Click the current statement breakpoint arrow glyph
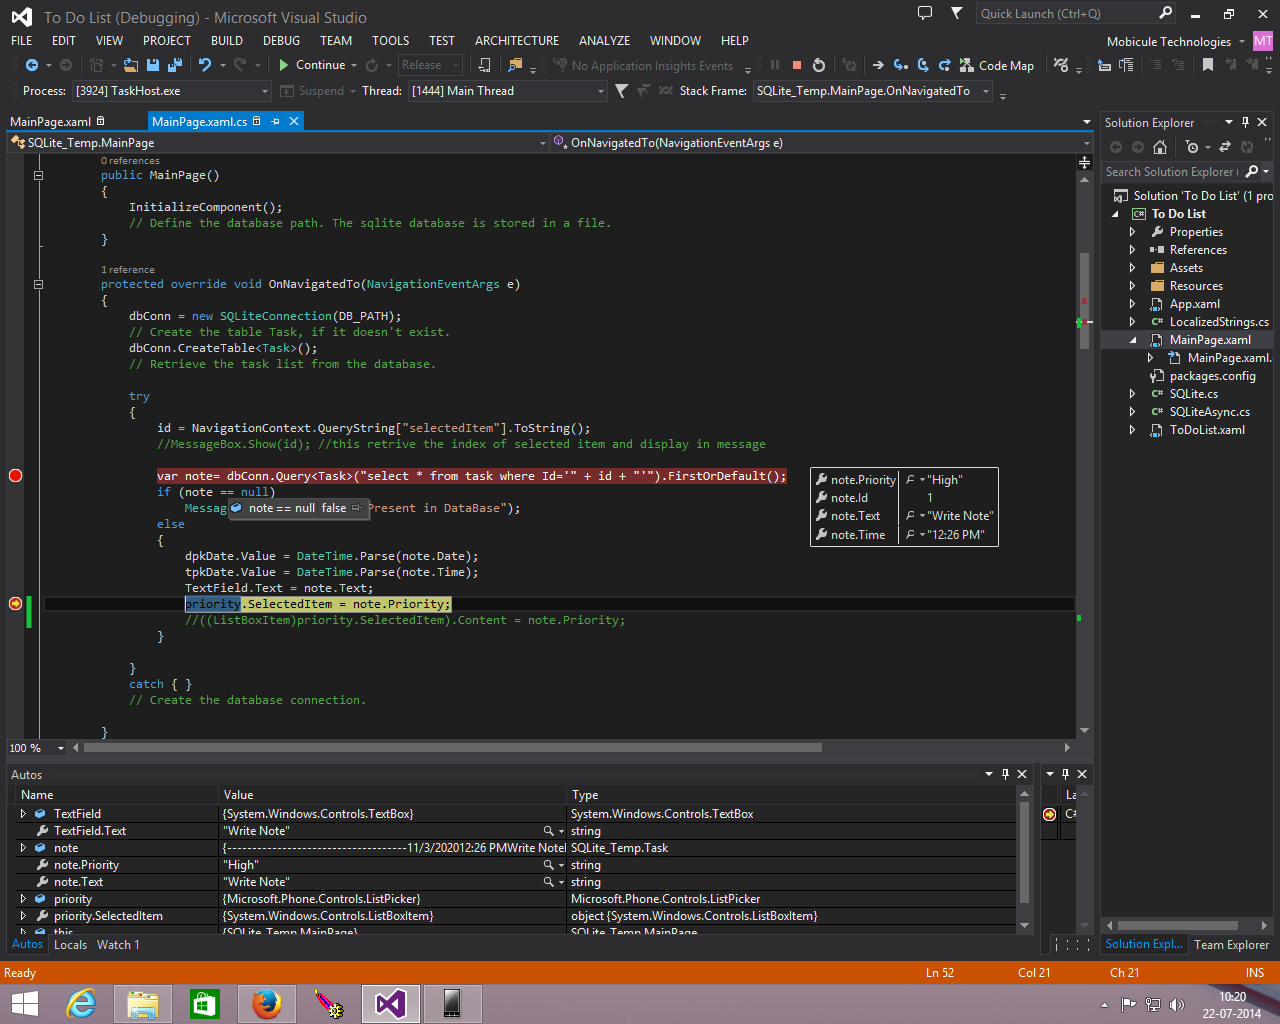The width and height of the screenshot is (1280, 1024). 15,604
